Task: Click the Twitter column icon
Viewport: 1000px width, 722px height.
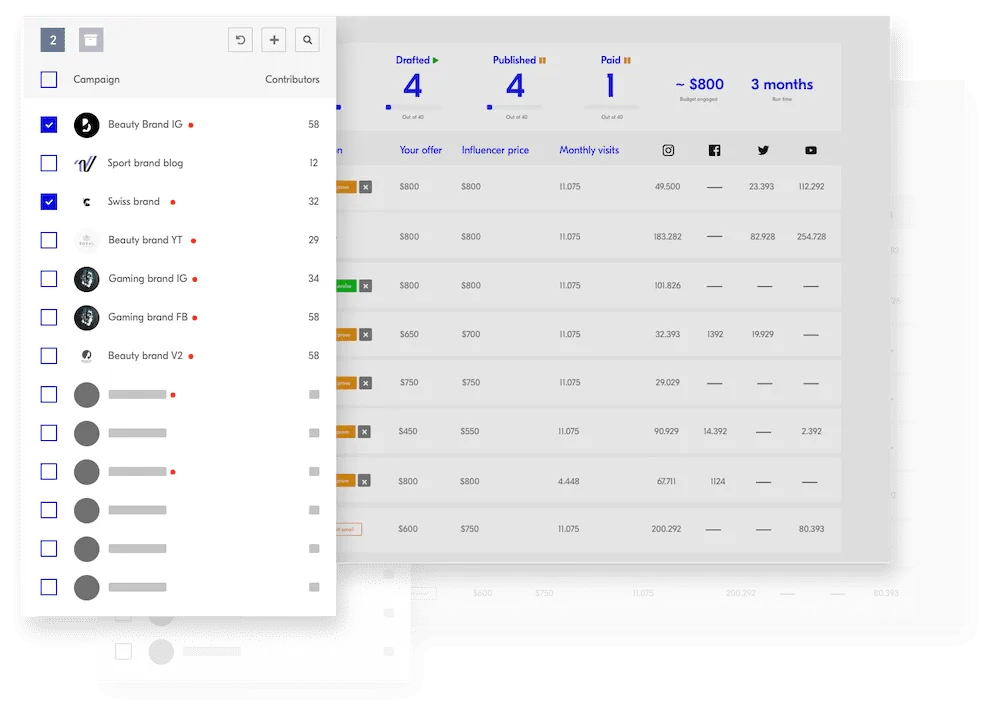Action: pyautogui.click(x=763, y=151)
